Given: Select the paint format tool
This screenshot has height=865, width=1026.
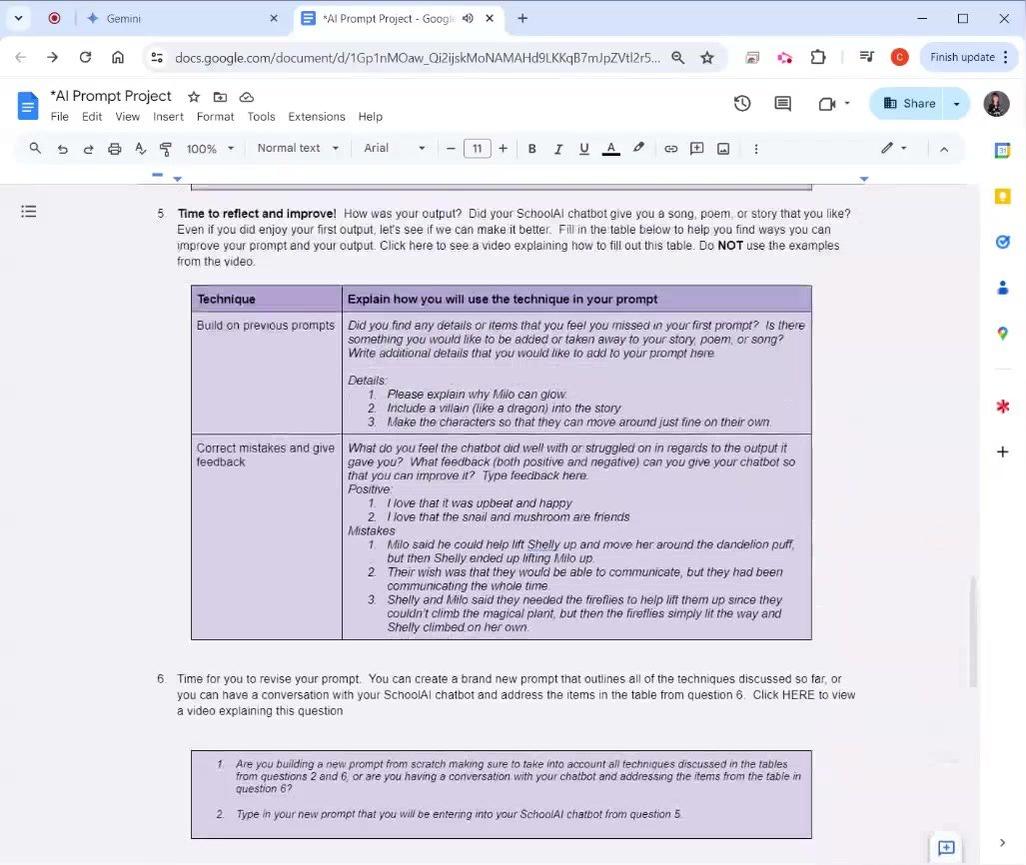Looking at the screenshot, I should click(166, 149).
